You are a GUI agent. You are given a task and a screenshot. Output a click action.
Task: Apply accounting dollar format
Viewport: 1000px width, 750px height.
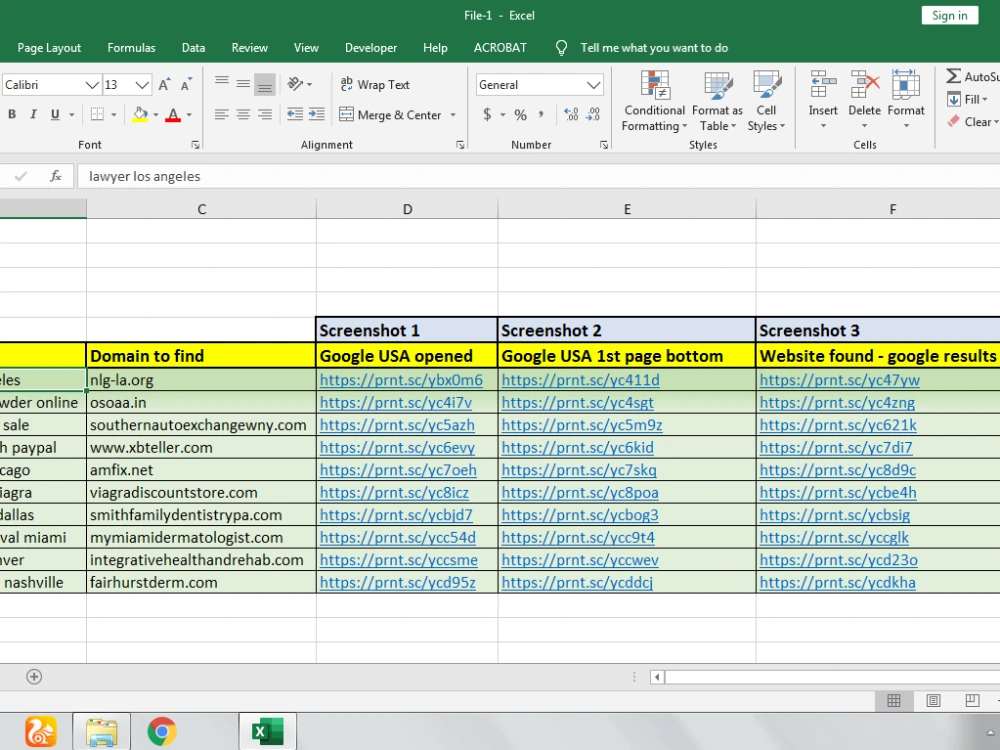pyautogui.click(x=487, y=115)
